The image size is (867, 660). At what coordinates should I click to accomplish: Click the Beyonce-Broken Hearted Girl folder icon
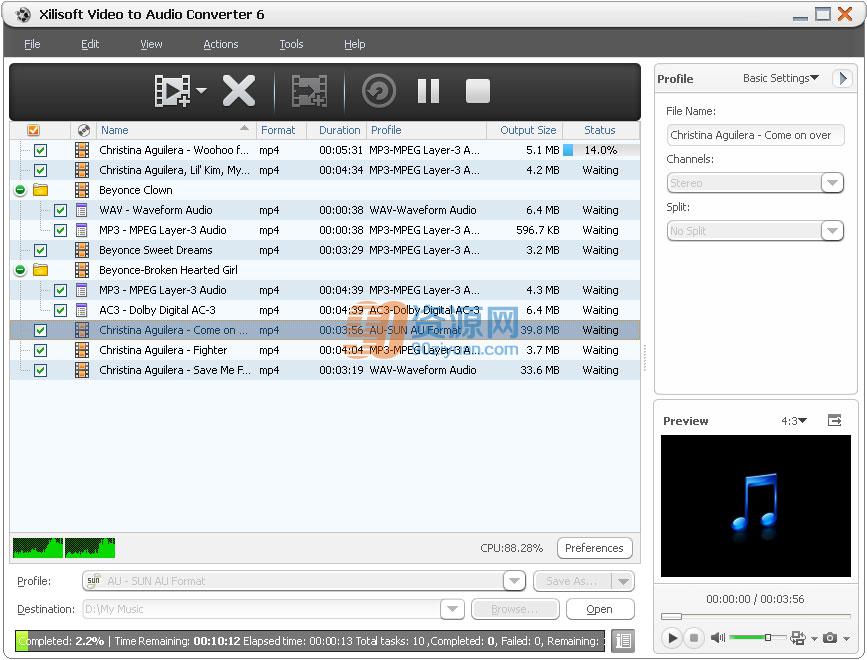click(x=40, y=270)
